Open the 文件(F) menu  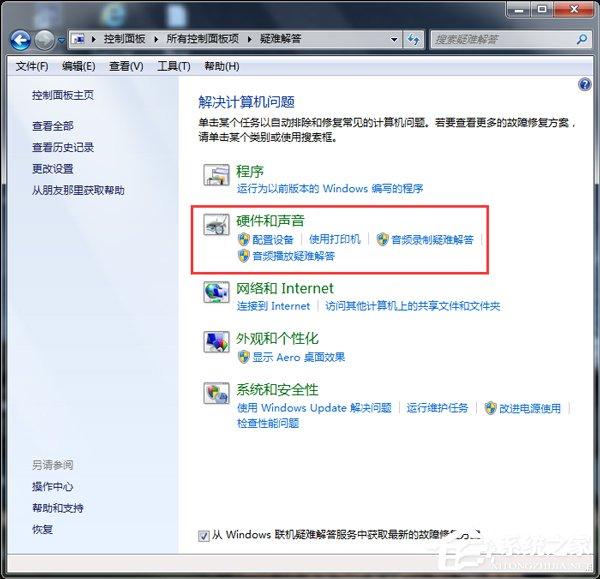click(32, 66)
